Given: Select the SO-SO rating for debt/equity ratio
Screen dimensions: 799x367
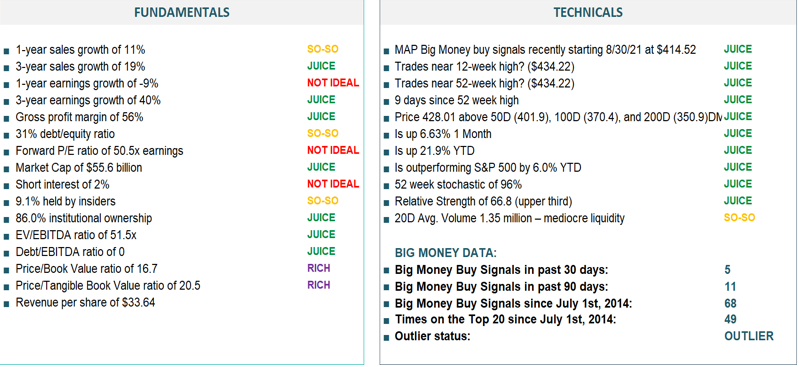Looking at the screenshot, I should (323, 133).
